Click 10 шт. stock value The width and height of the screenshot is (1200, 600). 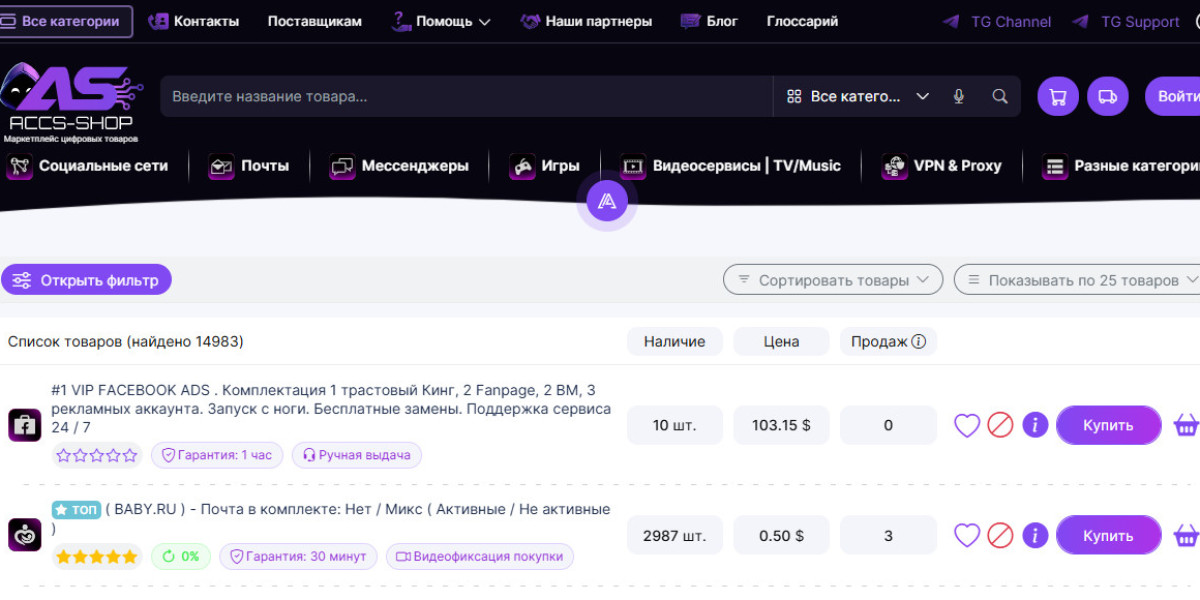click(675, 425)
